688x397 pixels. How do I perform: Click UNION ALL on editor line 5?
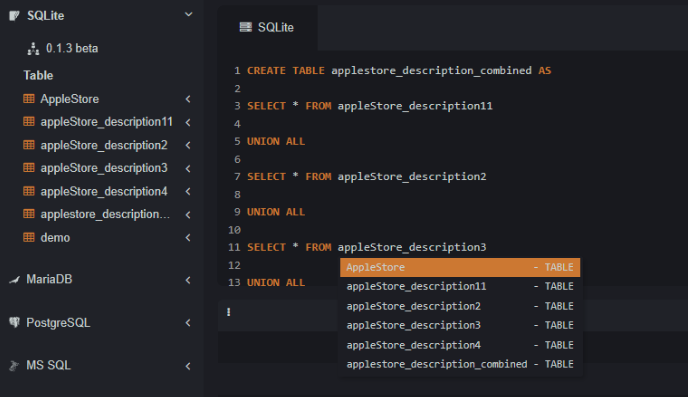point(276,141)
